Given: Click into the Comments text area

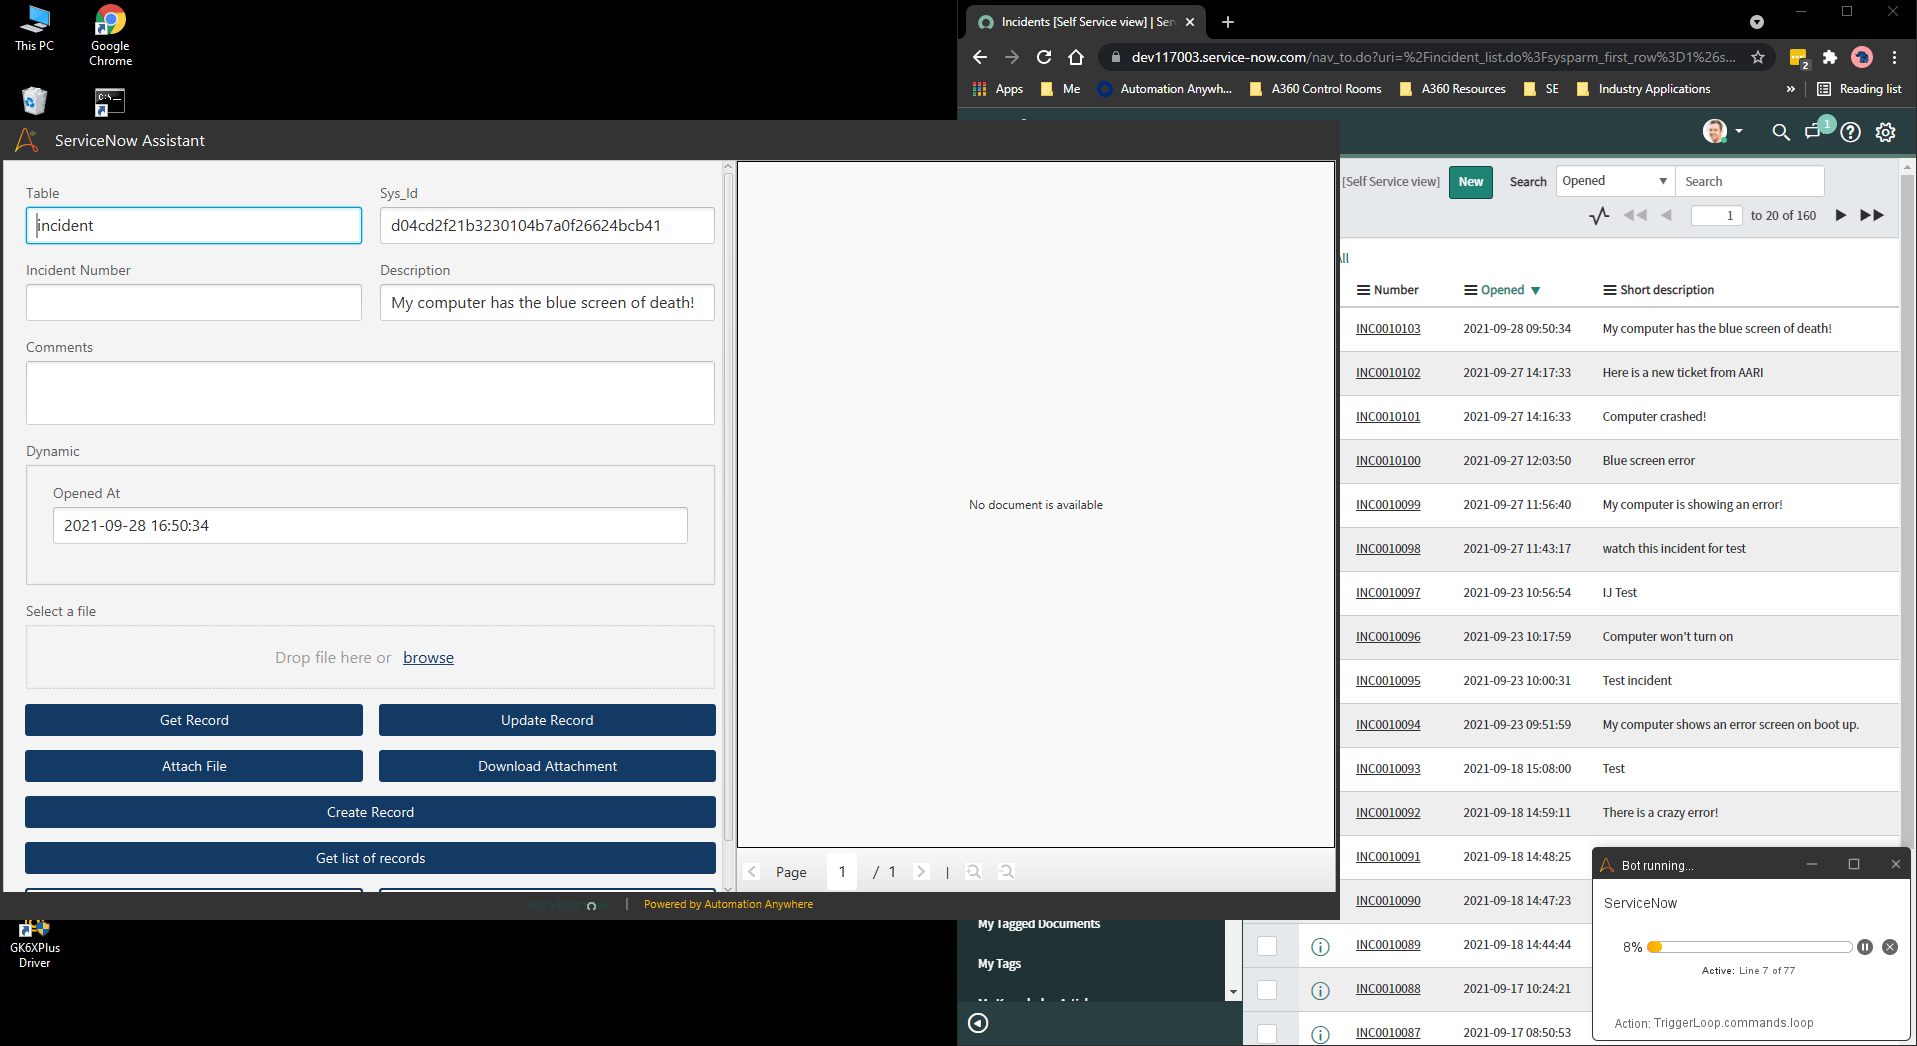Looking at the screenshot, I should click(x=370, y=393).
